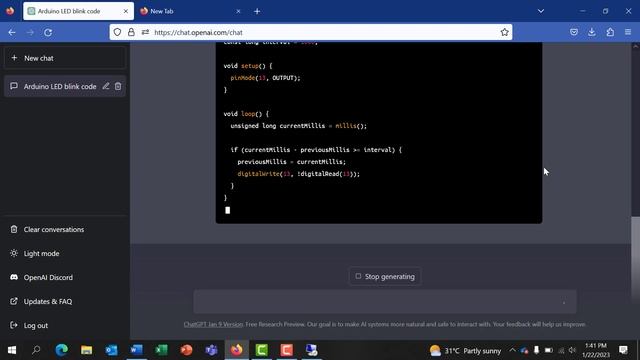Open the Firefox application menu

[x=628, y=32]
